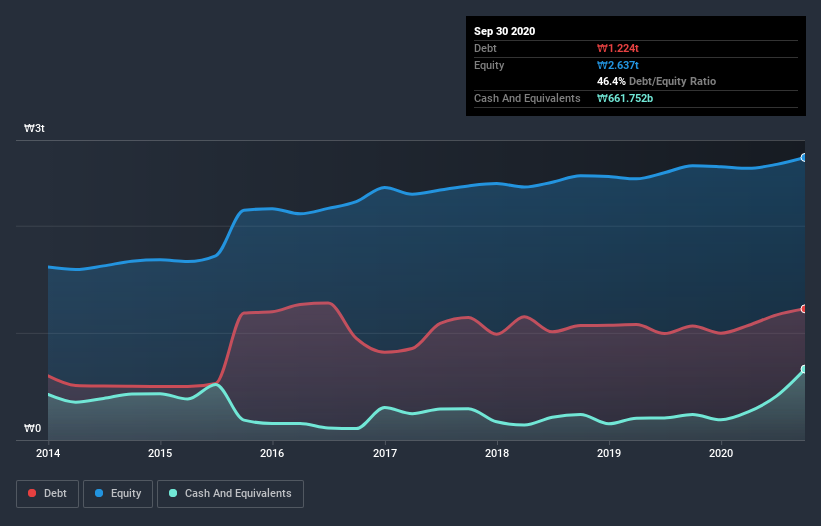Click the 2015 x-axis label

[x=160, y=453]
